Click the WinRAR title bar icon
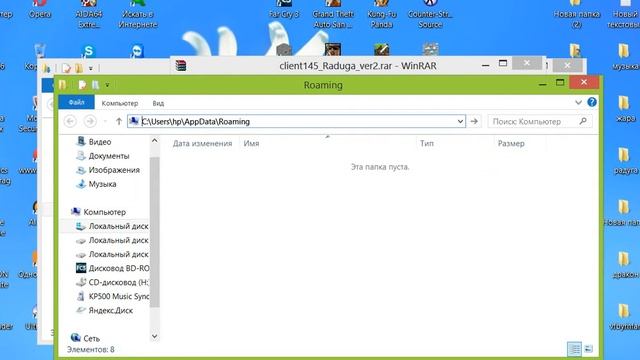Image resolution: width=640 pixels, height=360 pixels. tap(181, 65)
